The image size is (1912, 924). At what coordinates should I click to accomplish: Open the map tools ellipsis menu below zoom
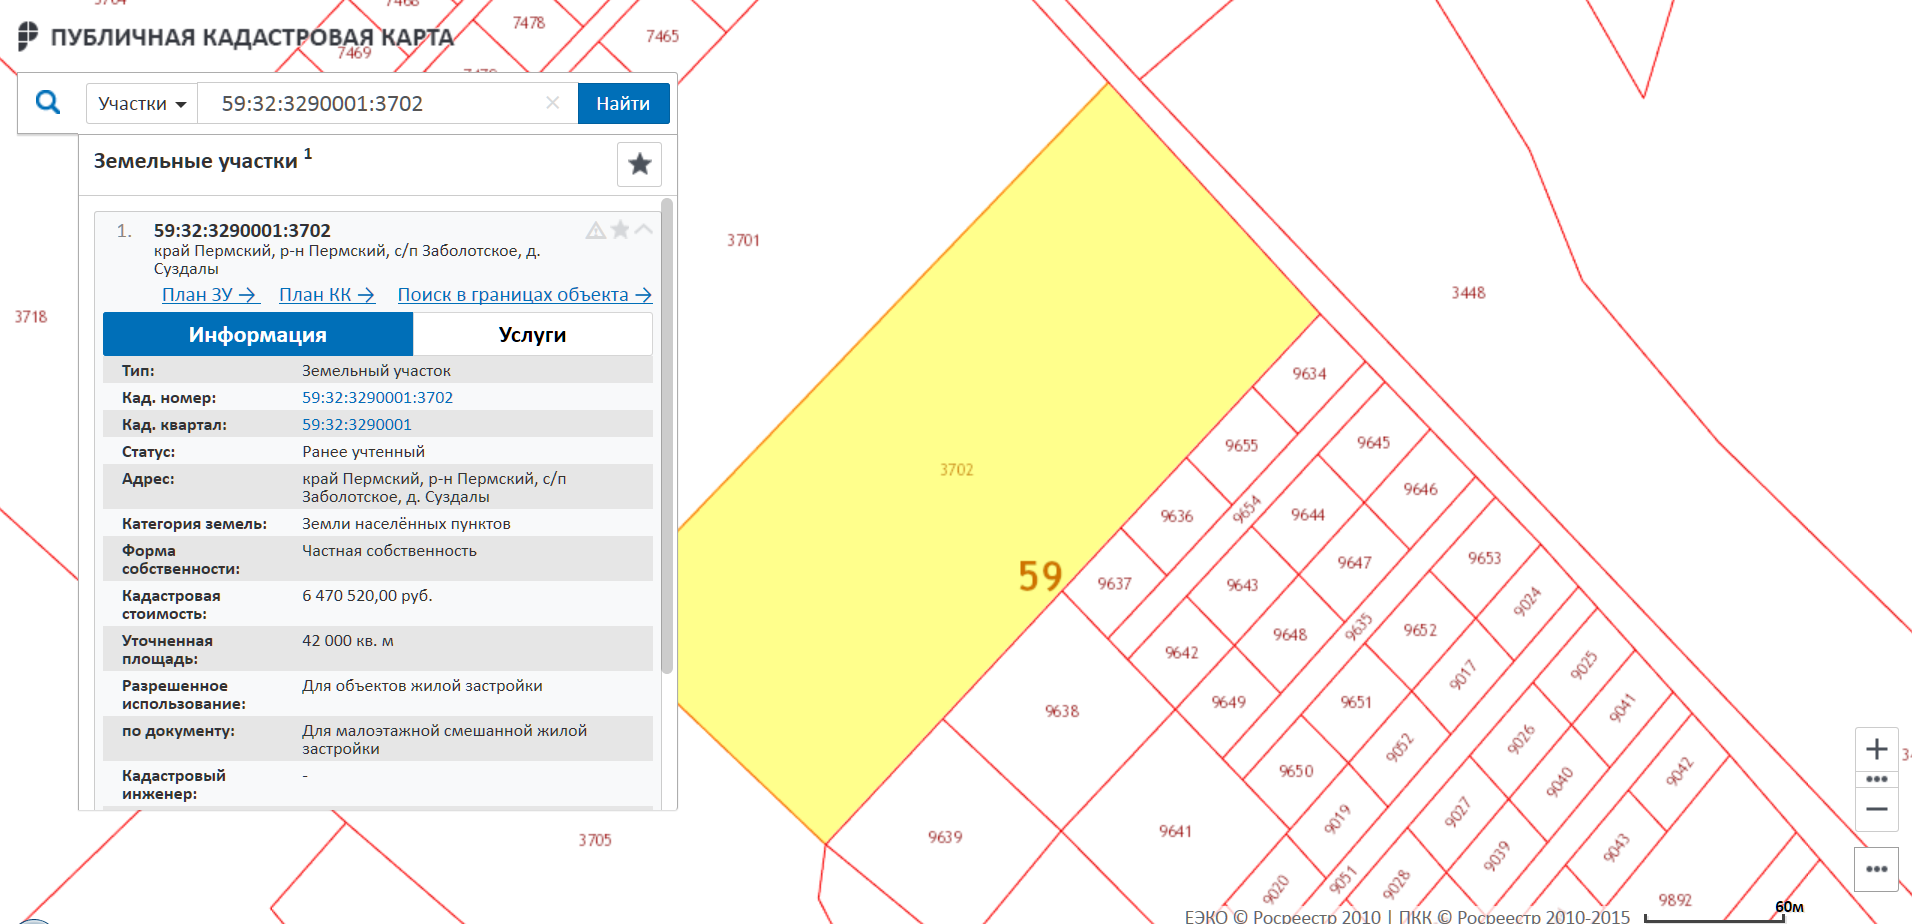[1876, 869]
